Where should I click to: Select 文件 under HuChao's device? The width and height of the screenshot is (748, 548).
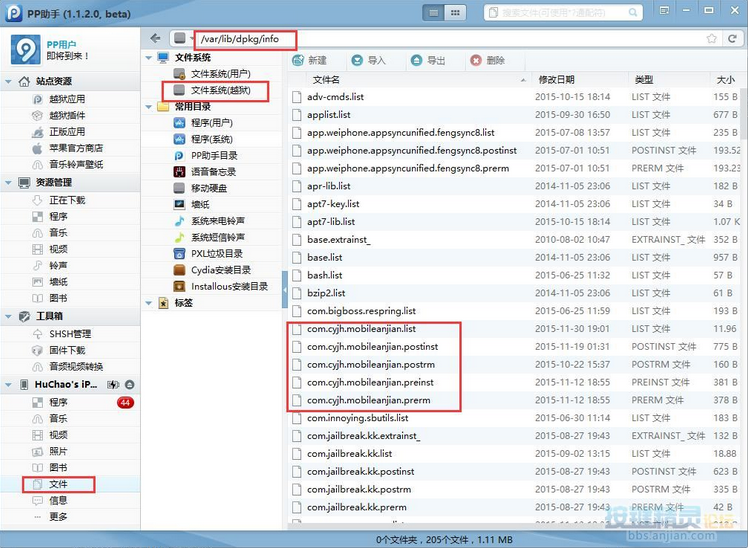(x=58, y=484)
